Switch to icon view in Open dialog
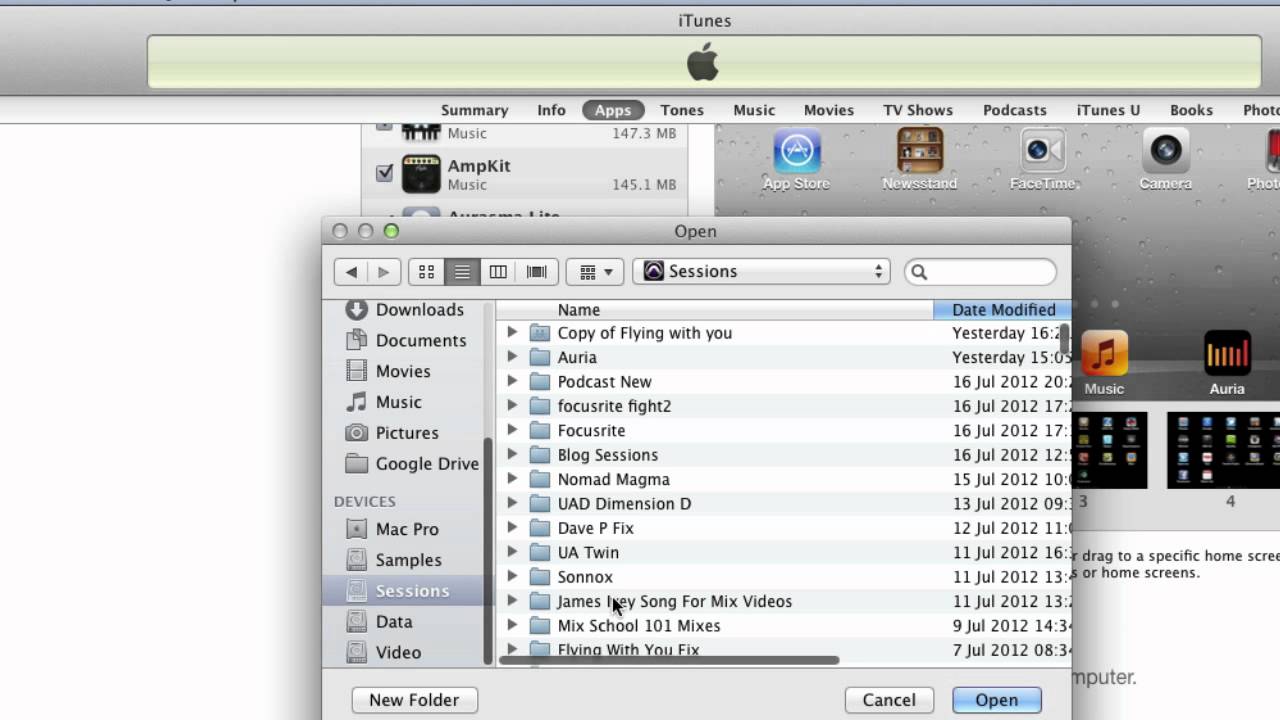Image resolution: width=1280 pixels, height=720 pixels. [x=426, y=271]
